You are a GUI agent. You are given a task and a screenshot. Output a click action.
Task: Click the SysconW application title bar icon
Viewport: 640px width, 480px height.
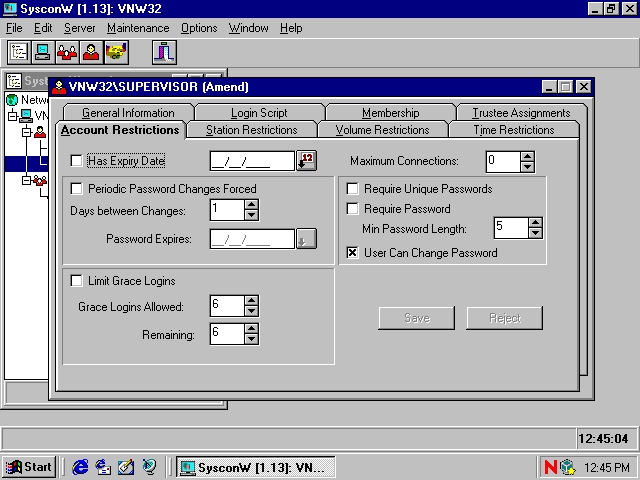click(x=10, y=8)
